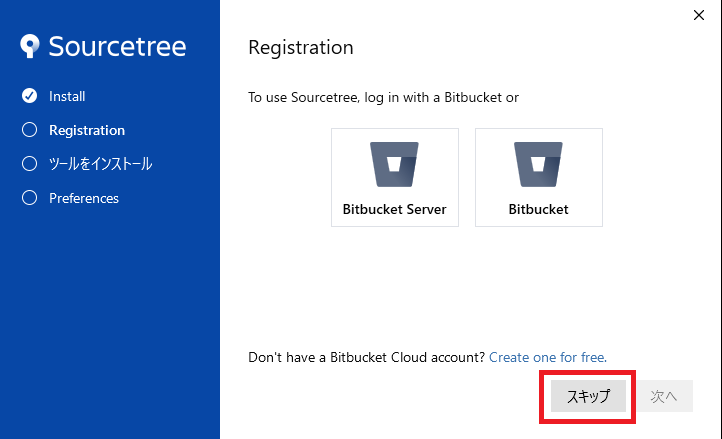Select the Registration step label in sidebar
The height and width of the screenshot is (439, 722).
click(87, 130)
